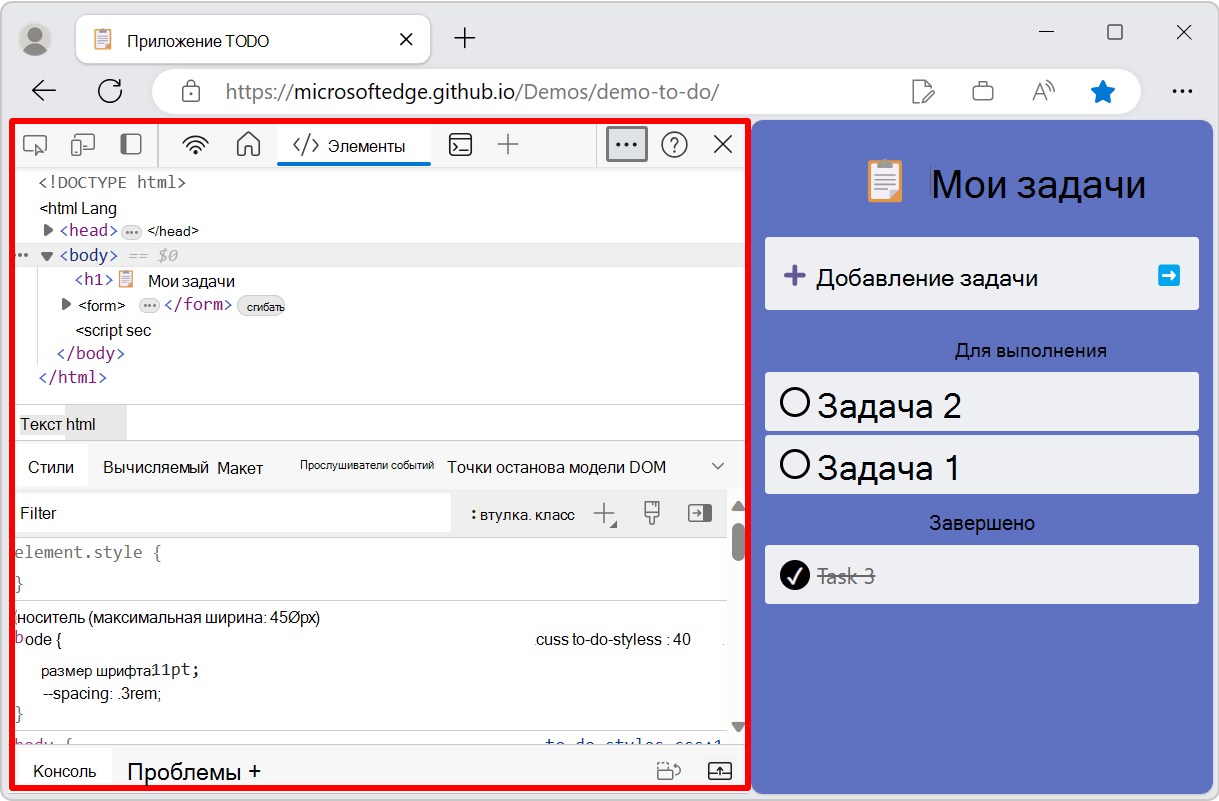Change the DevTools dock location

click(x=131, y=144)
